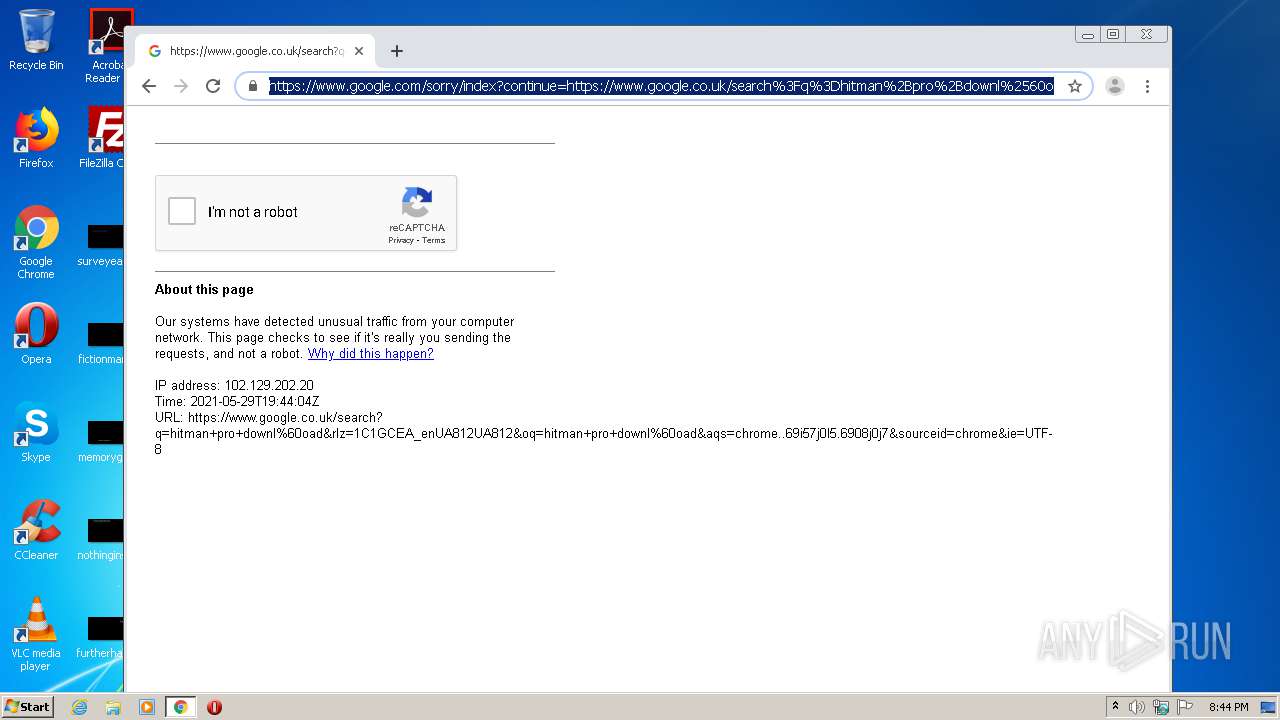Open Skype desktop shortcut
Screen dimensions: 1280x720
[36, 432]
